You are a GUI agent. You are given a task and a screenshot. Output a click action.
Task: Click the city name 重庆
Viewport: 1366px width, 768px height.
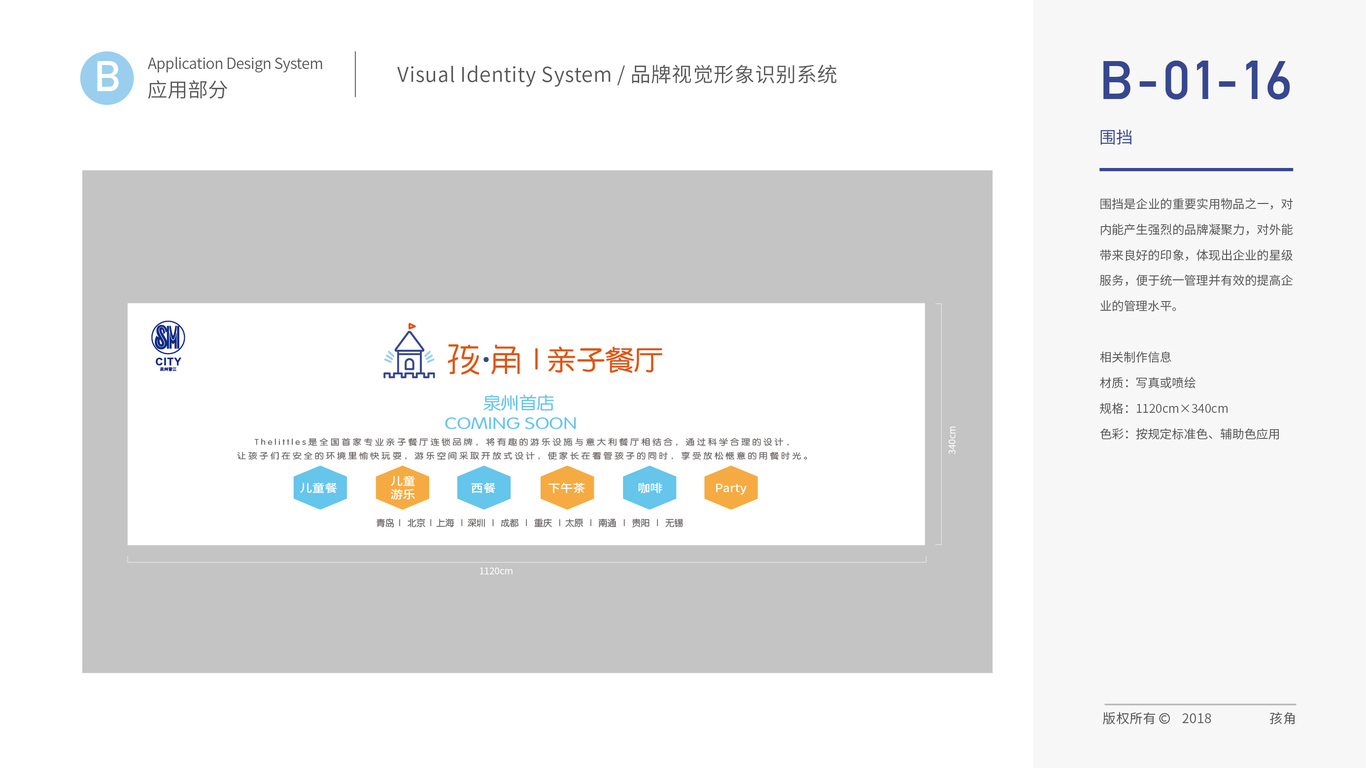[x=543, y=523]
